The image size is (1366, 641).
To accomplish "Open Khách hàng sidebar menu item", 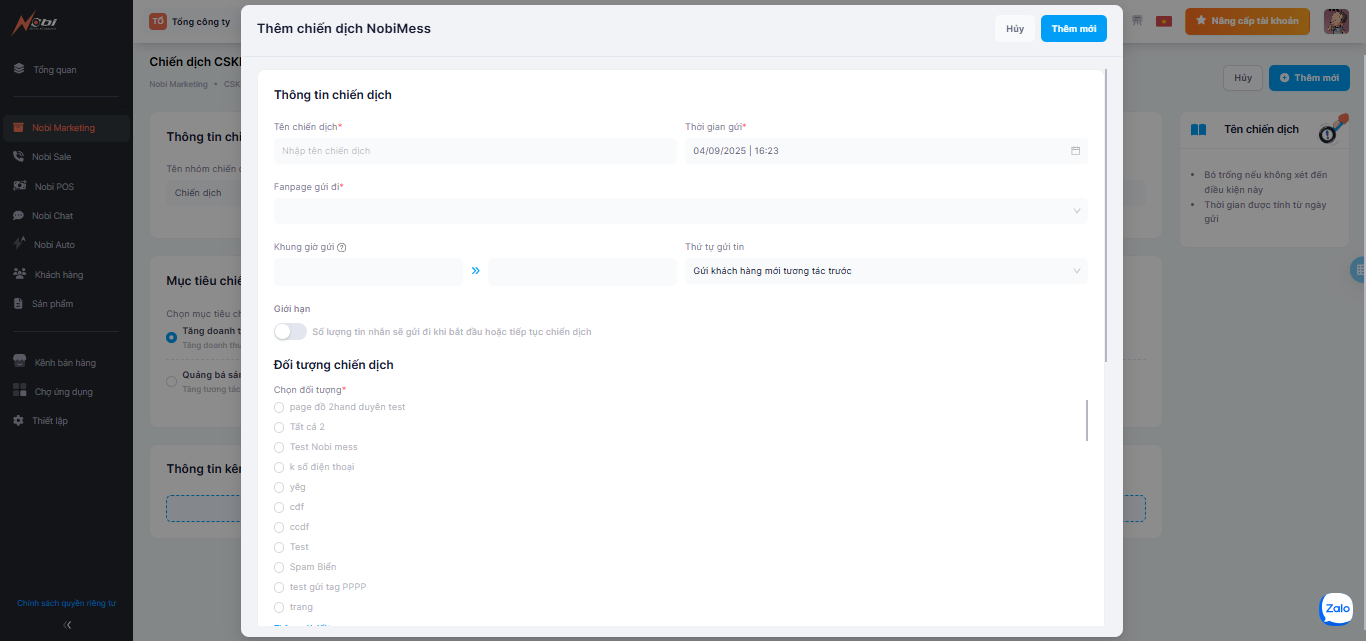I will pyautogui.click(x=58, y=274).
